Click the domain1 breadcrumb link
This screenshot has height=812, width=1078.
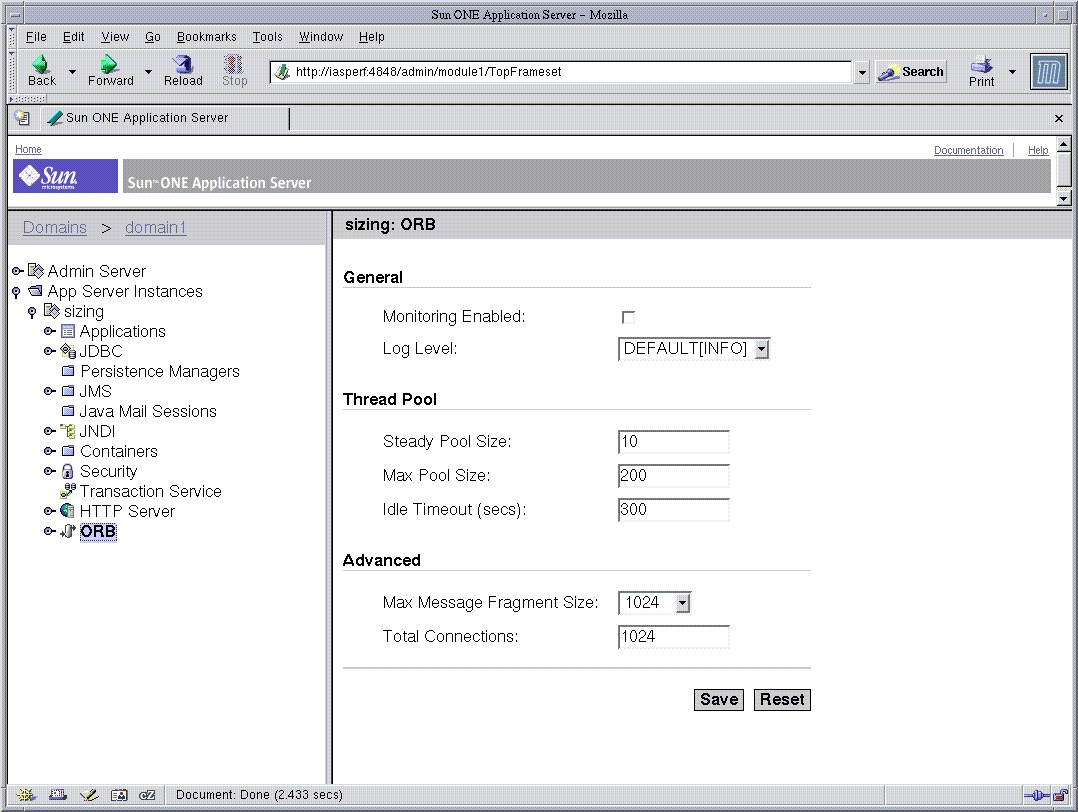pyautogui.click(x=155, y=228)
